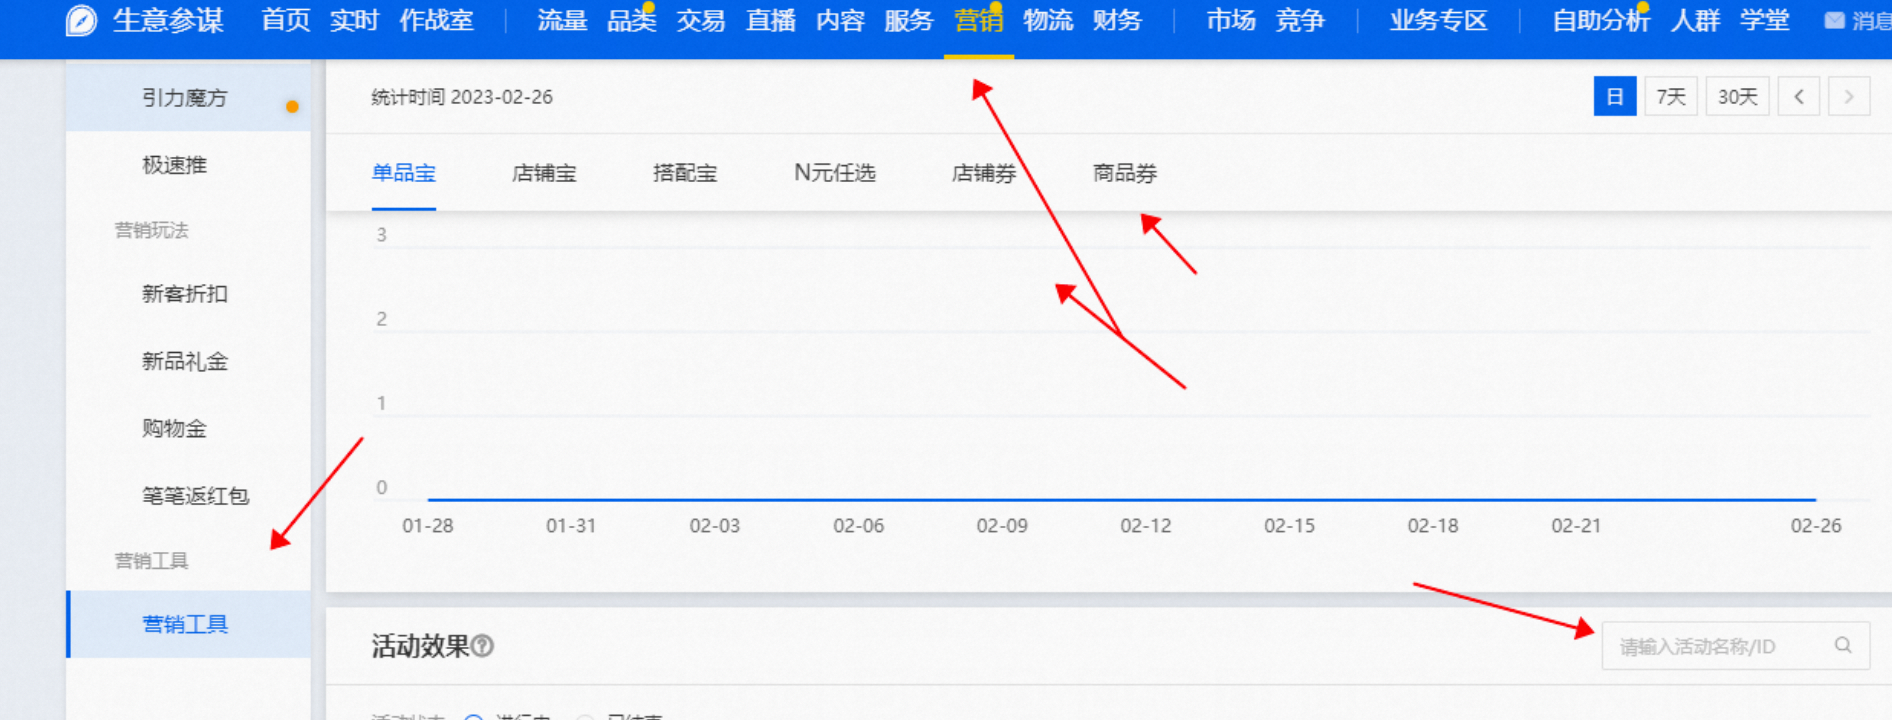Image resolution: width=1892 pixels, height=720 pixels.
Task: Open 品类 in top navigation
Action: coord(631,20)
